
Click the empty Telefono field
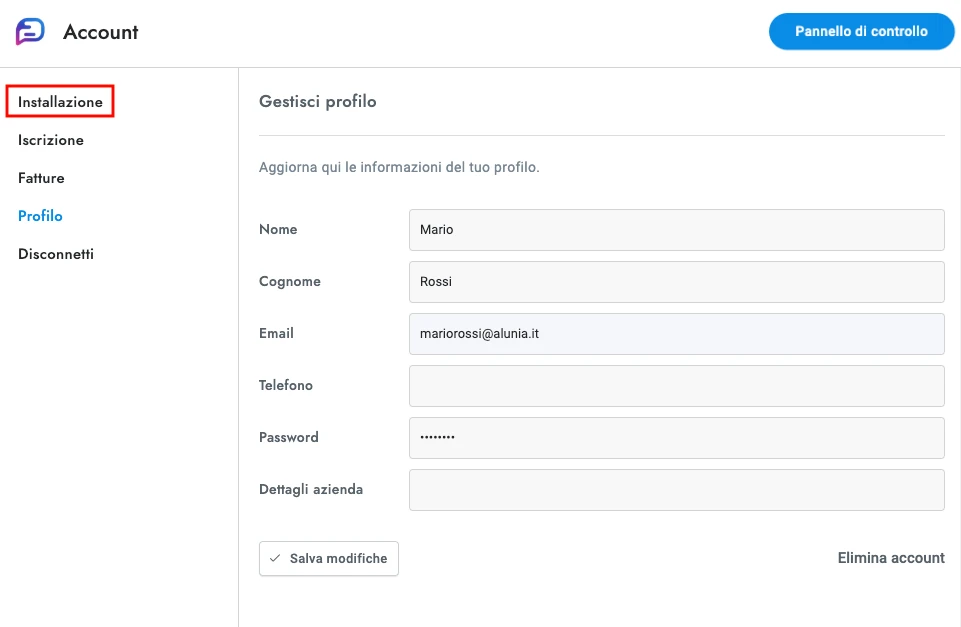(676, 386)
